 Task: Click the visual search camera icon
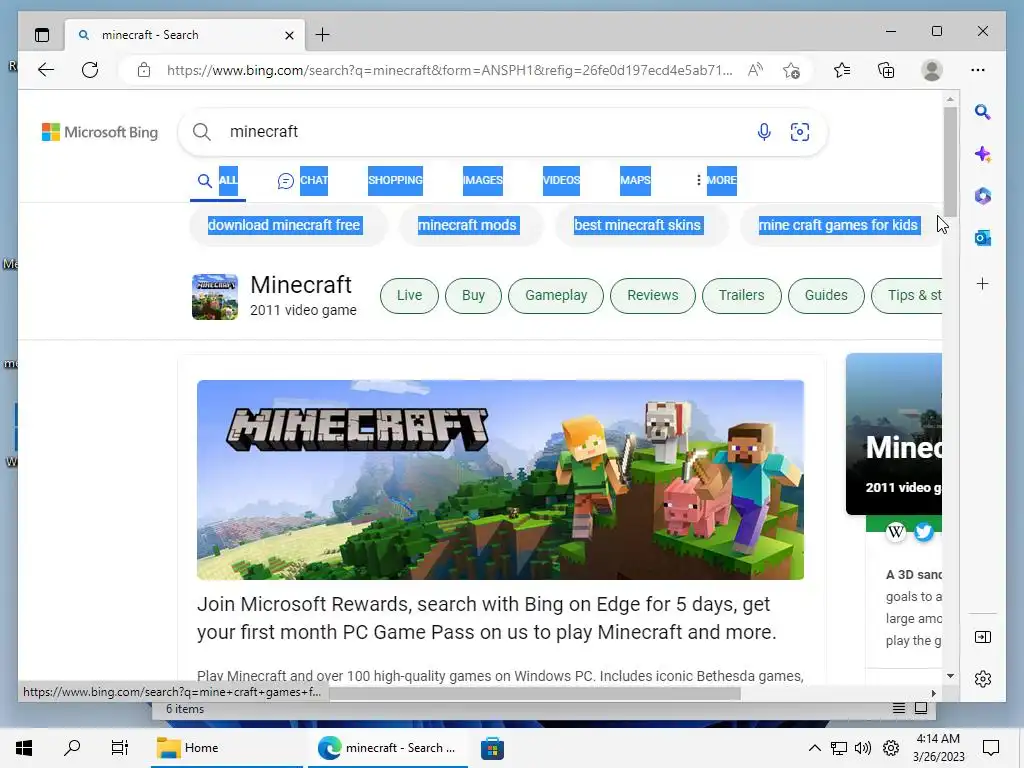(x=799, y=132)
